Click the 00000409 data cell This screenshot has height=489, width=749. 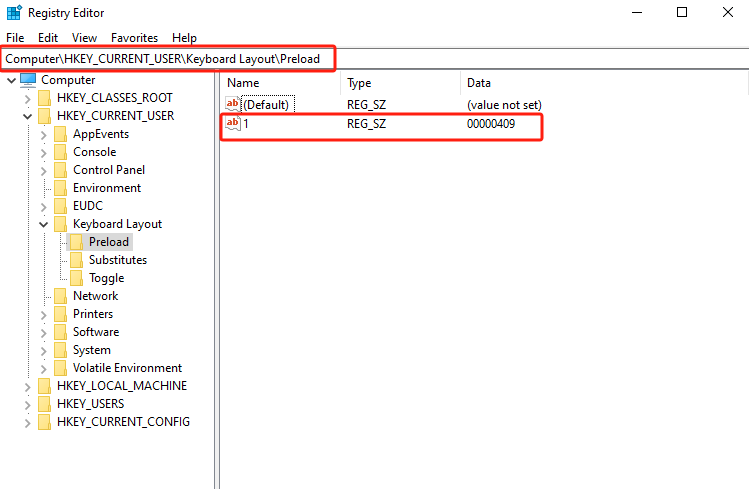491,124
